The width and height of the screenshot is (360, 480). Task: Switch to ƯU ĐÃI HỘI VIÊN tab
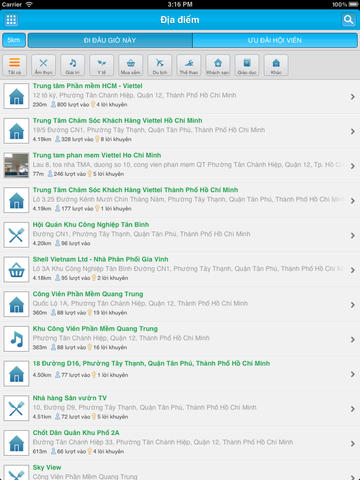275,40
